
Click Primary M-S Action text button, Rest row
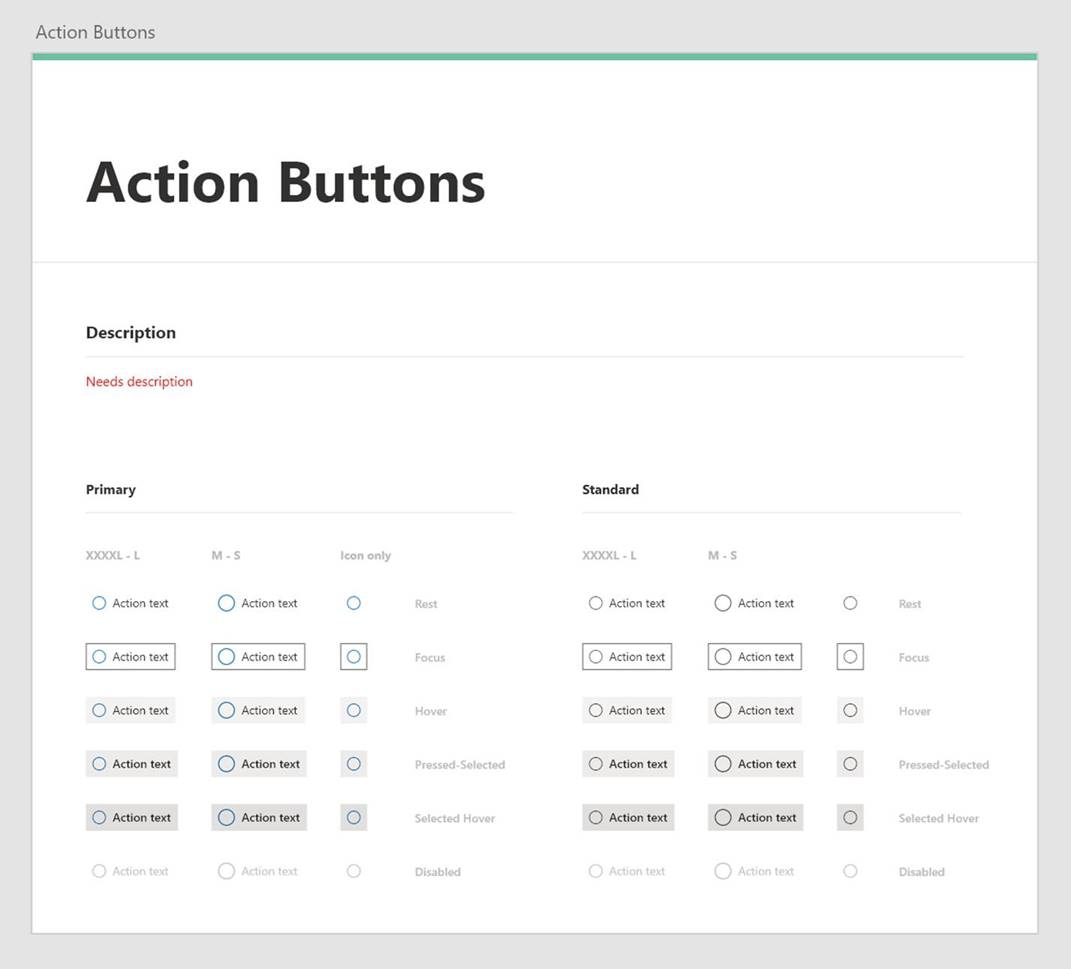[x=258, y=603]
